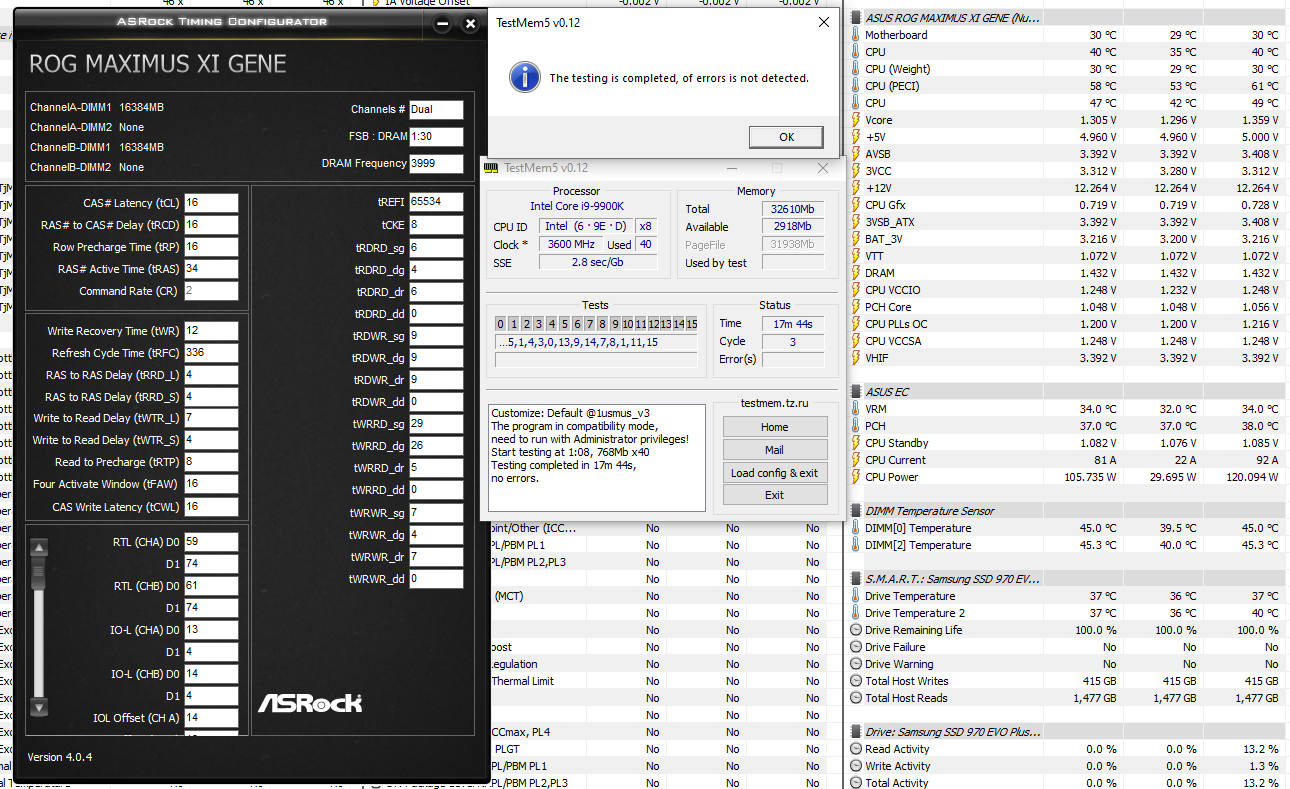This screenshot has width=1290, height=789.
Task: Click the Command Rate (CR) field
Action: tap(211, 291)
